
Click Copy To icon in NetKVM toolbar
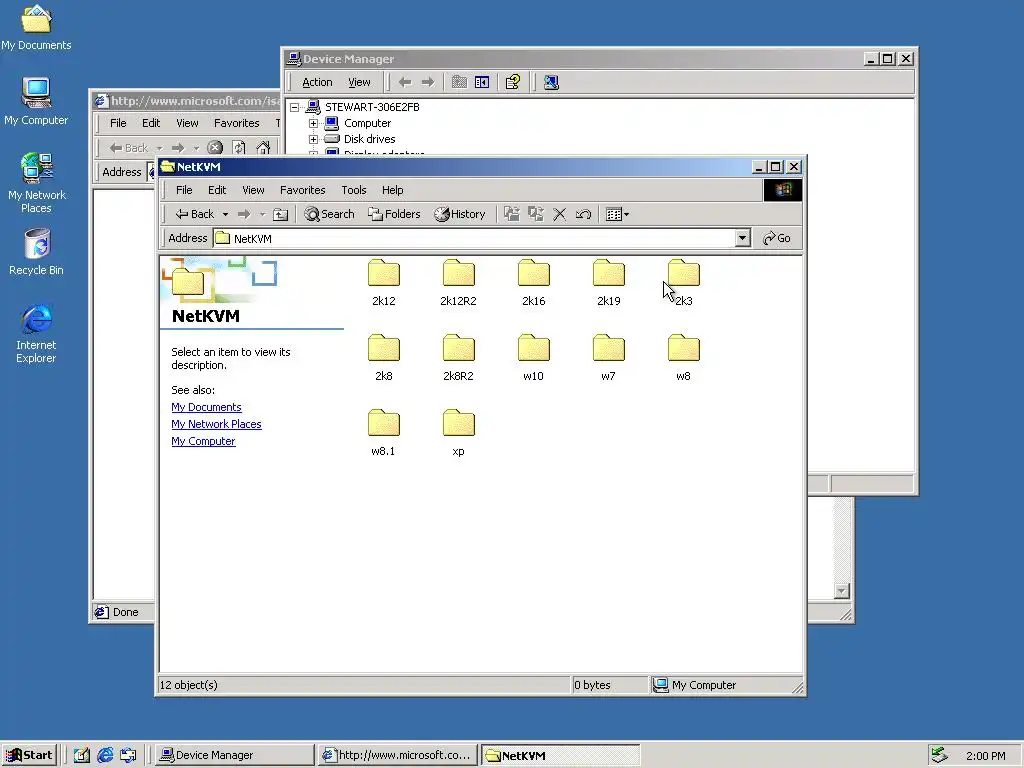pyautogui.click(x=536, y=214)
